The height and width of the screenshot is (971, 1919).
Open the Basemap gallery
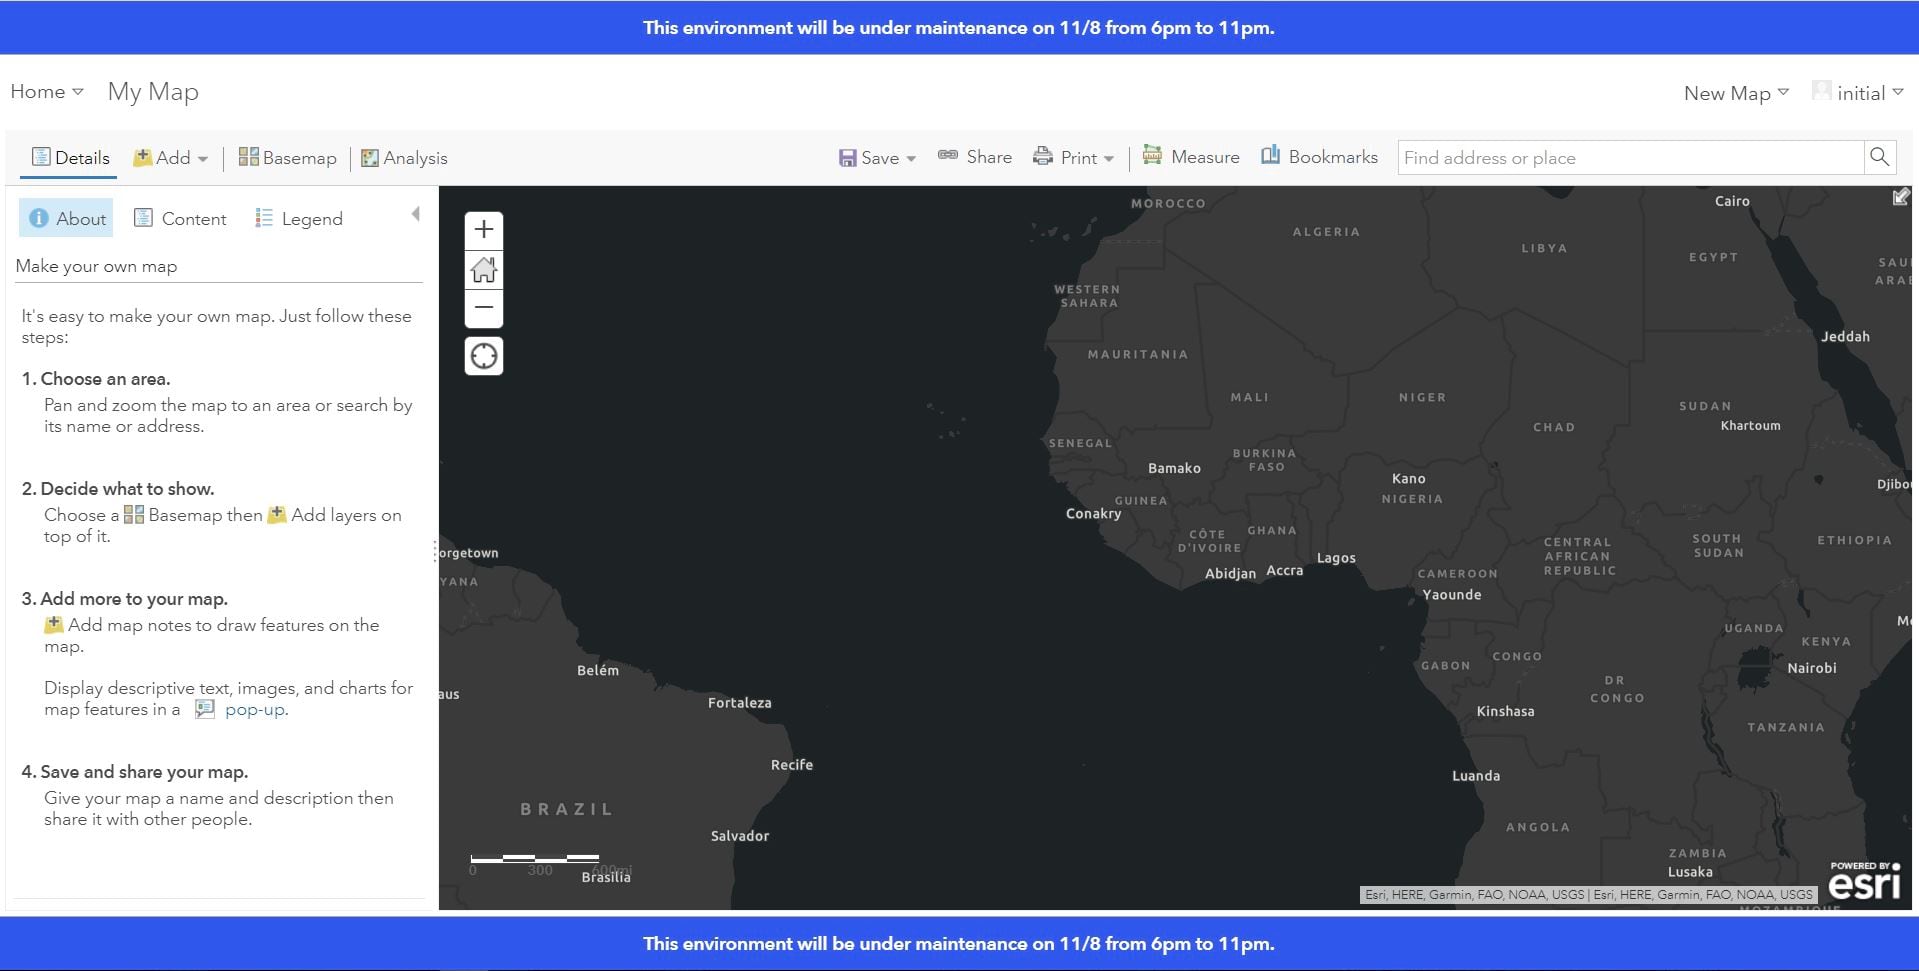(x=287, y=157)
